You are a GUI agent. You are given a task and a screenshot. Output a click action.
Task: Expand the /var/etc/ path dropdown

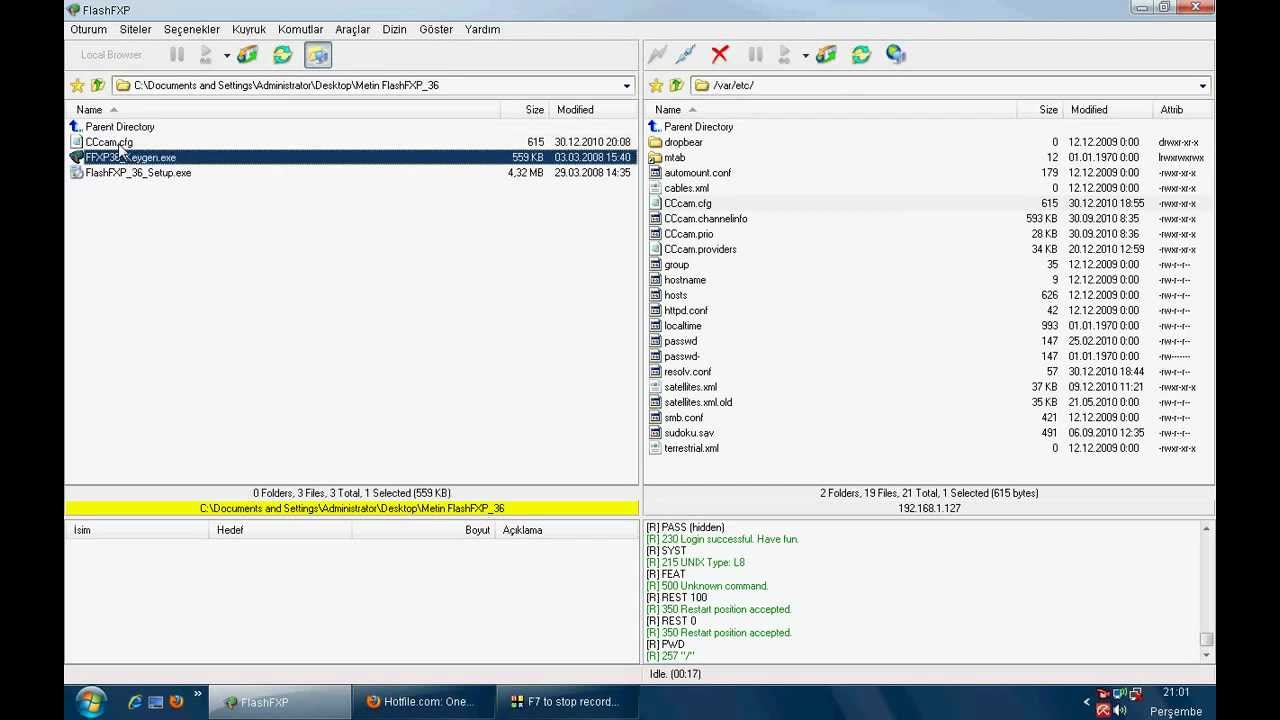coord(1203,86)
